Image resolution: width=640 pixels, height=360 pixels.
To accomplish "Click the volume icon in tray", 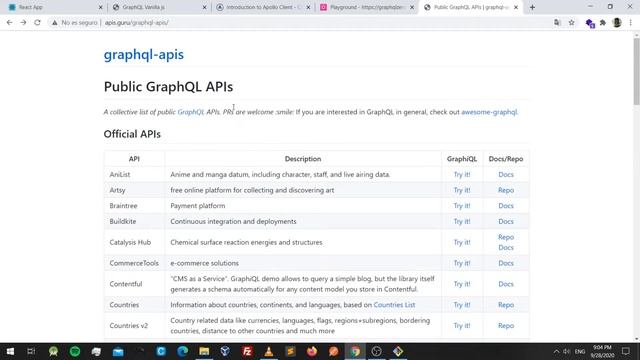I will [567, 351].
